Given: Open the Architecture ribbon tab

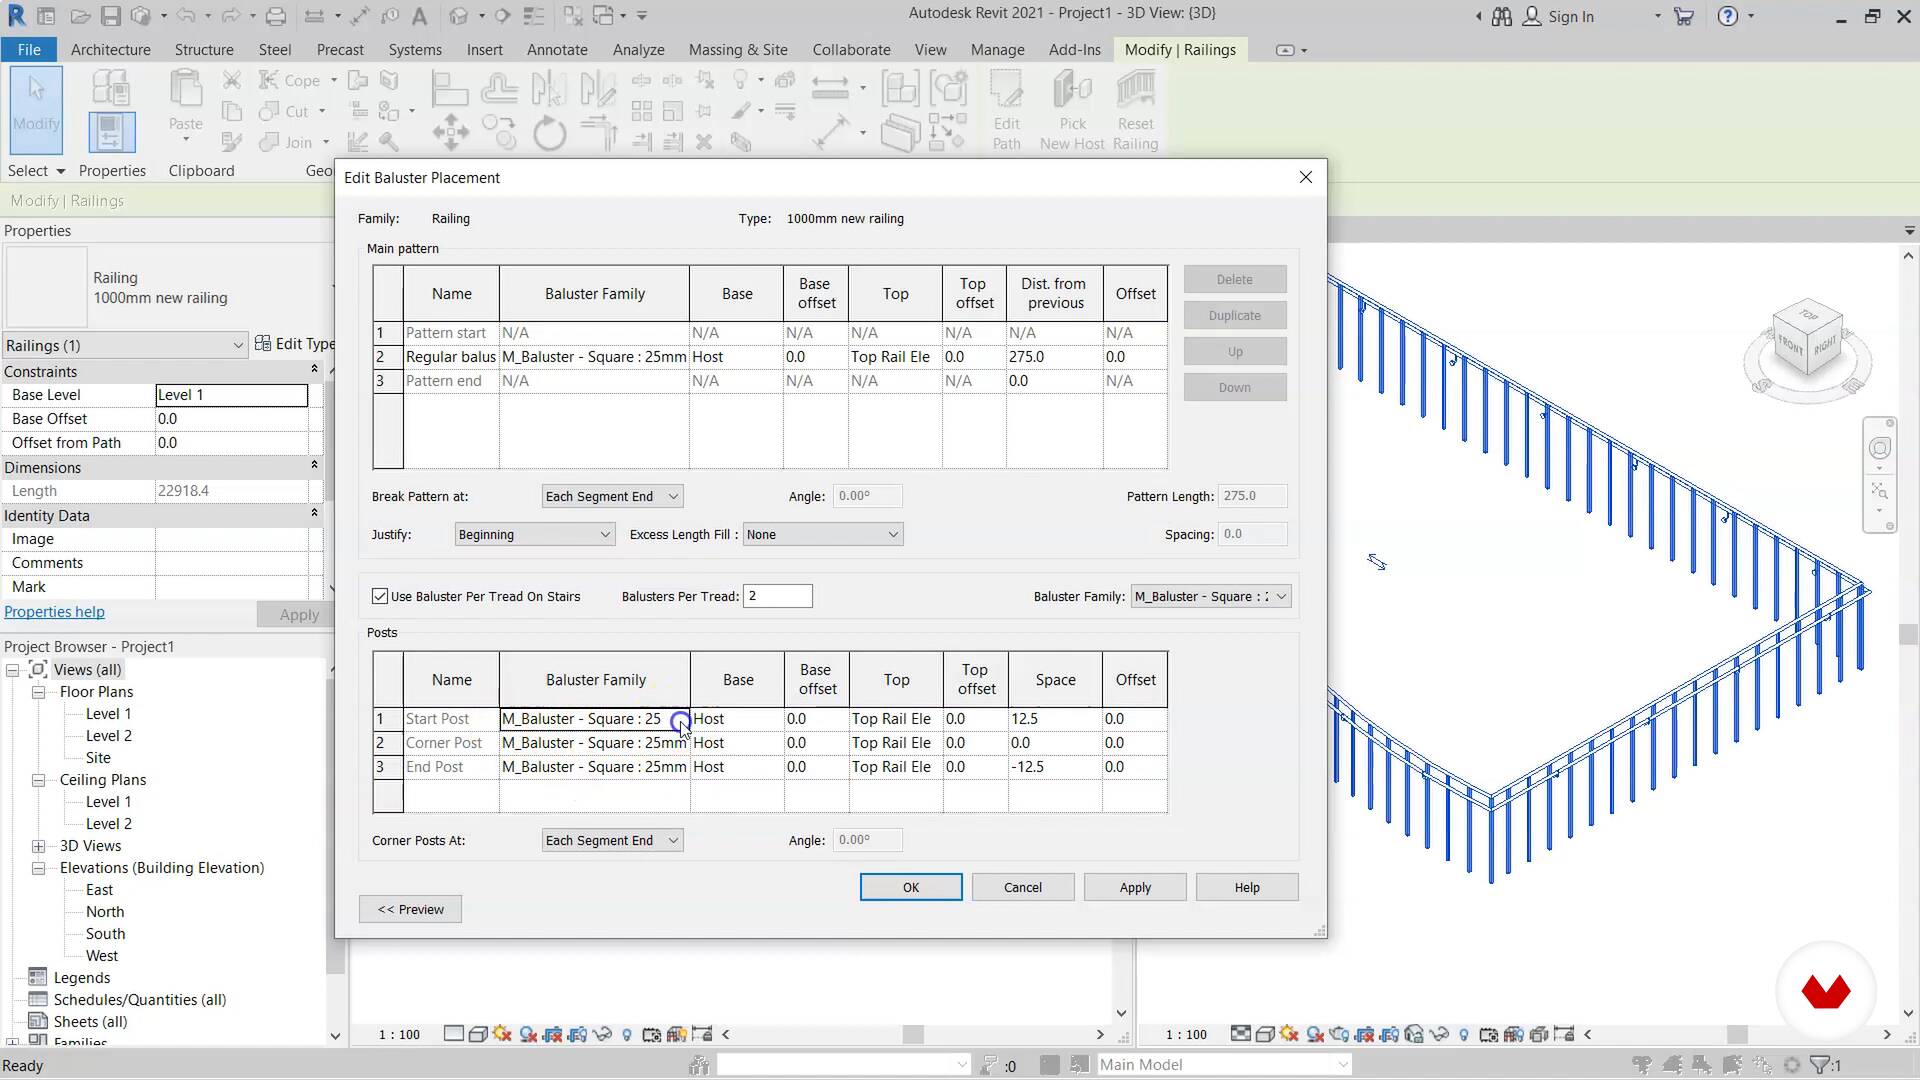Looking at the screenshot, I should point(111,49).
